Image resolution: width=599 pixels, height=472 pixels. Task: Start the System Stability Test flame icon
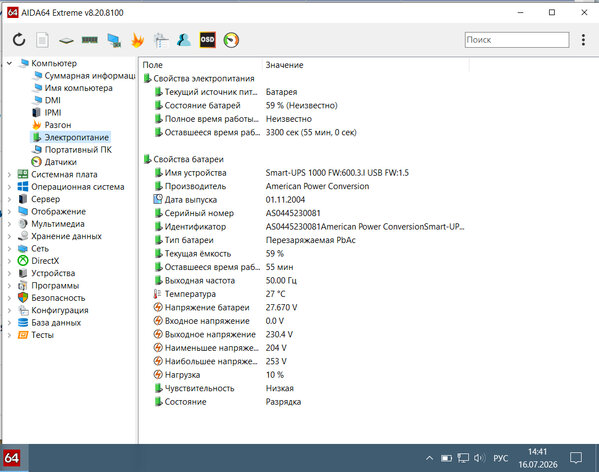click(137, 40)
